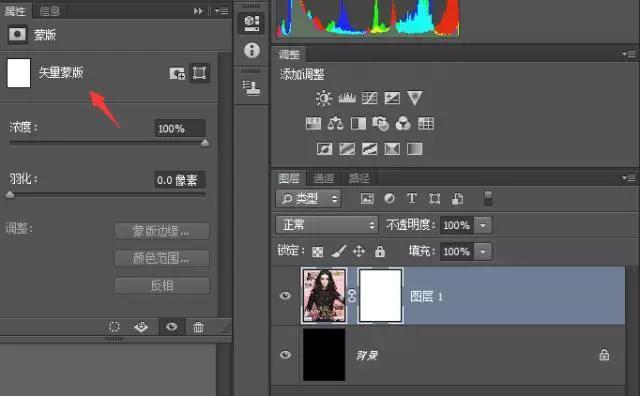Switch to the 通道 tab

point(324,178)
